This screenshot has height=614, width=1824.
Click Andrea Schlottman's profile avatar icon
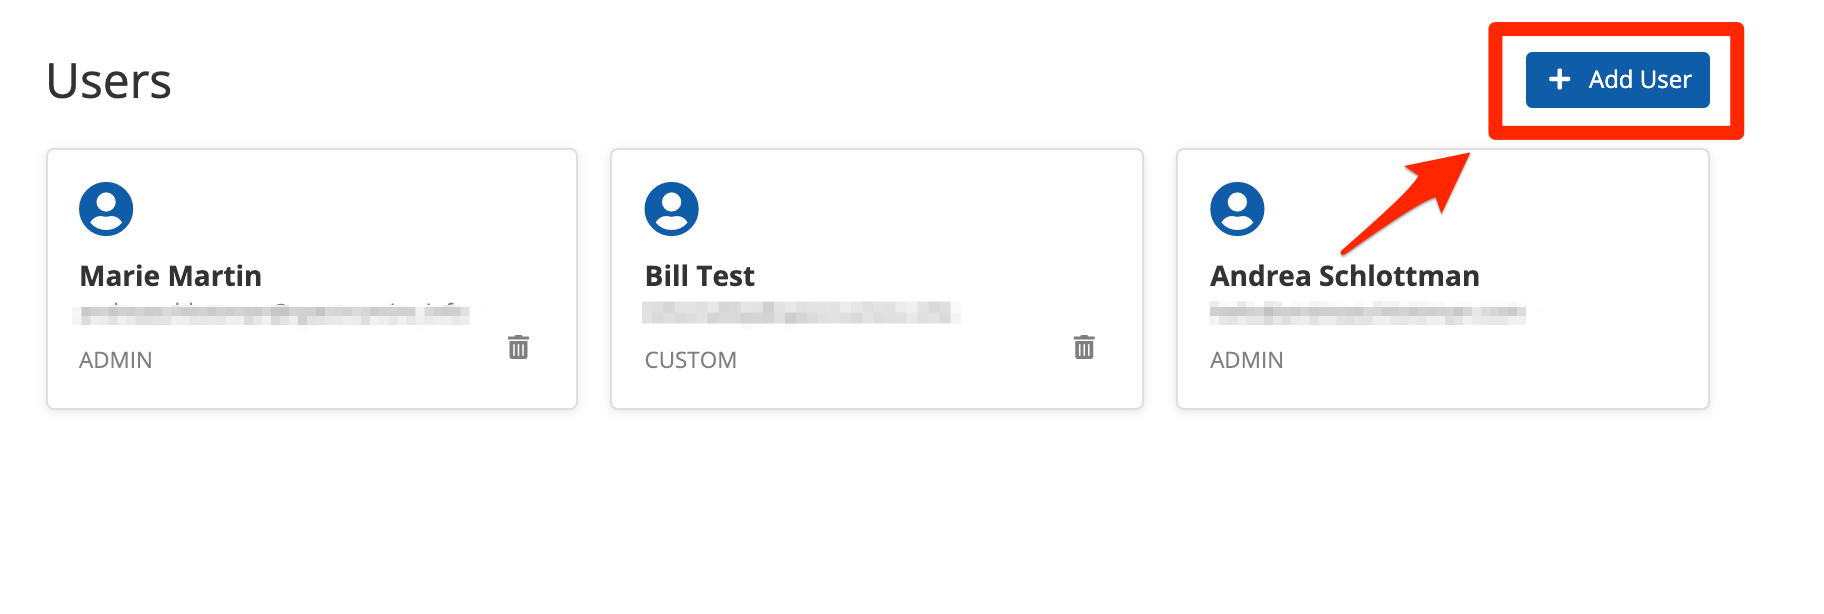[x=1237, y=209]
